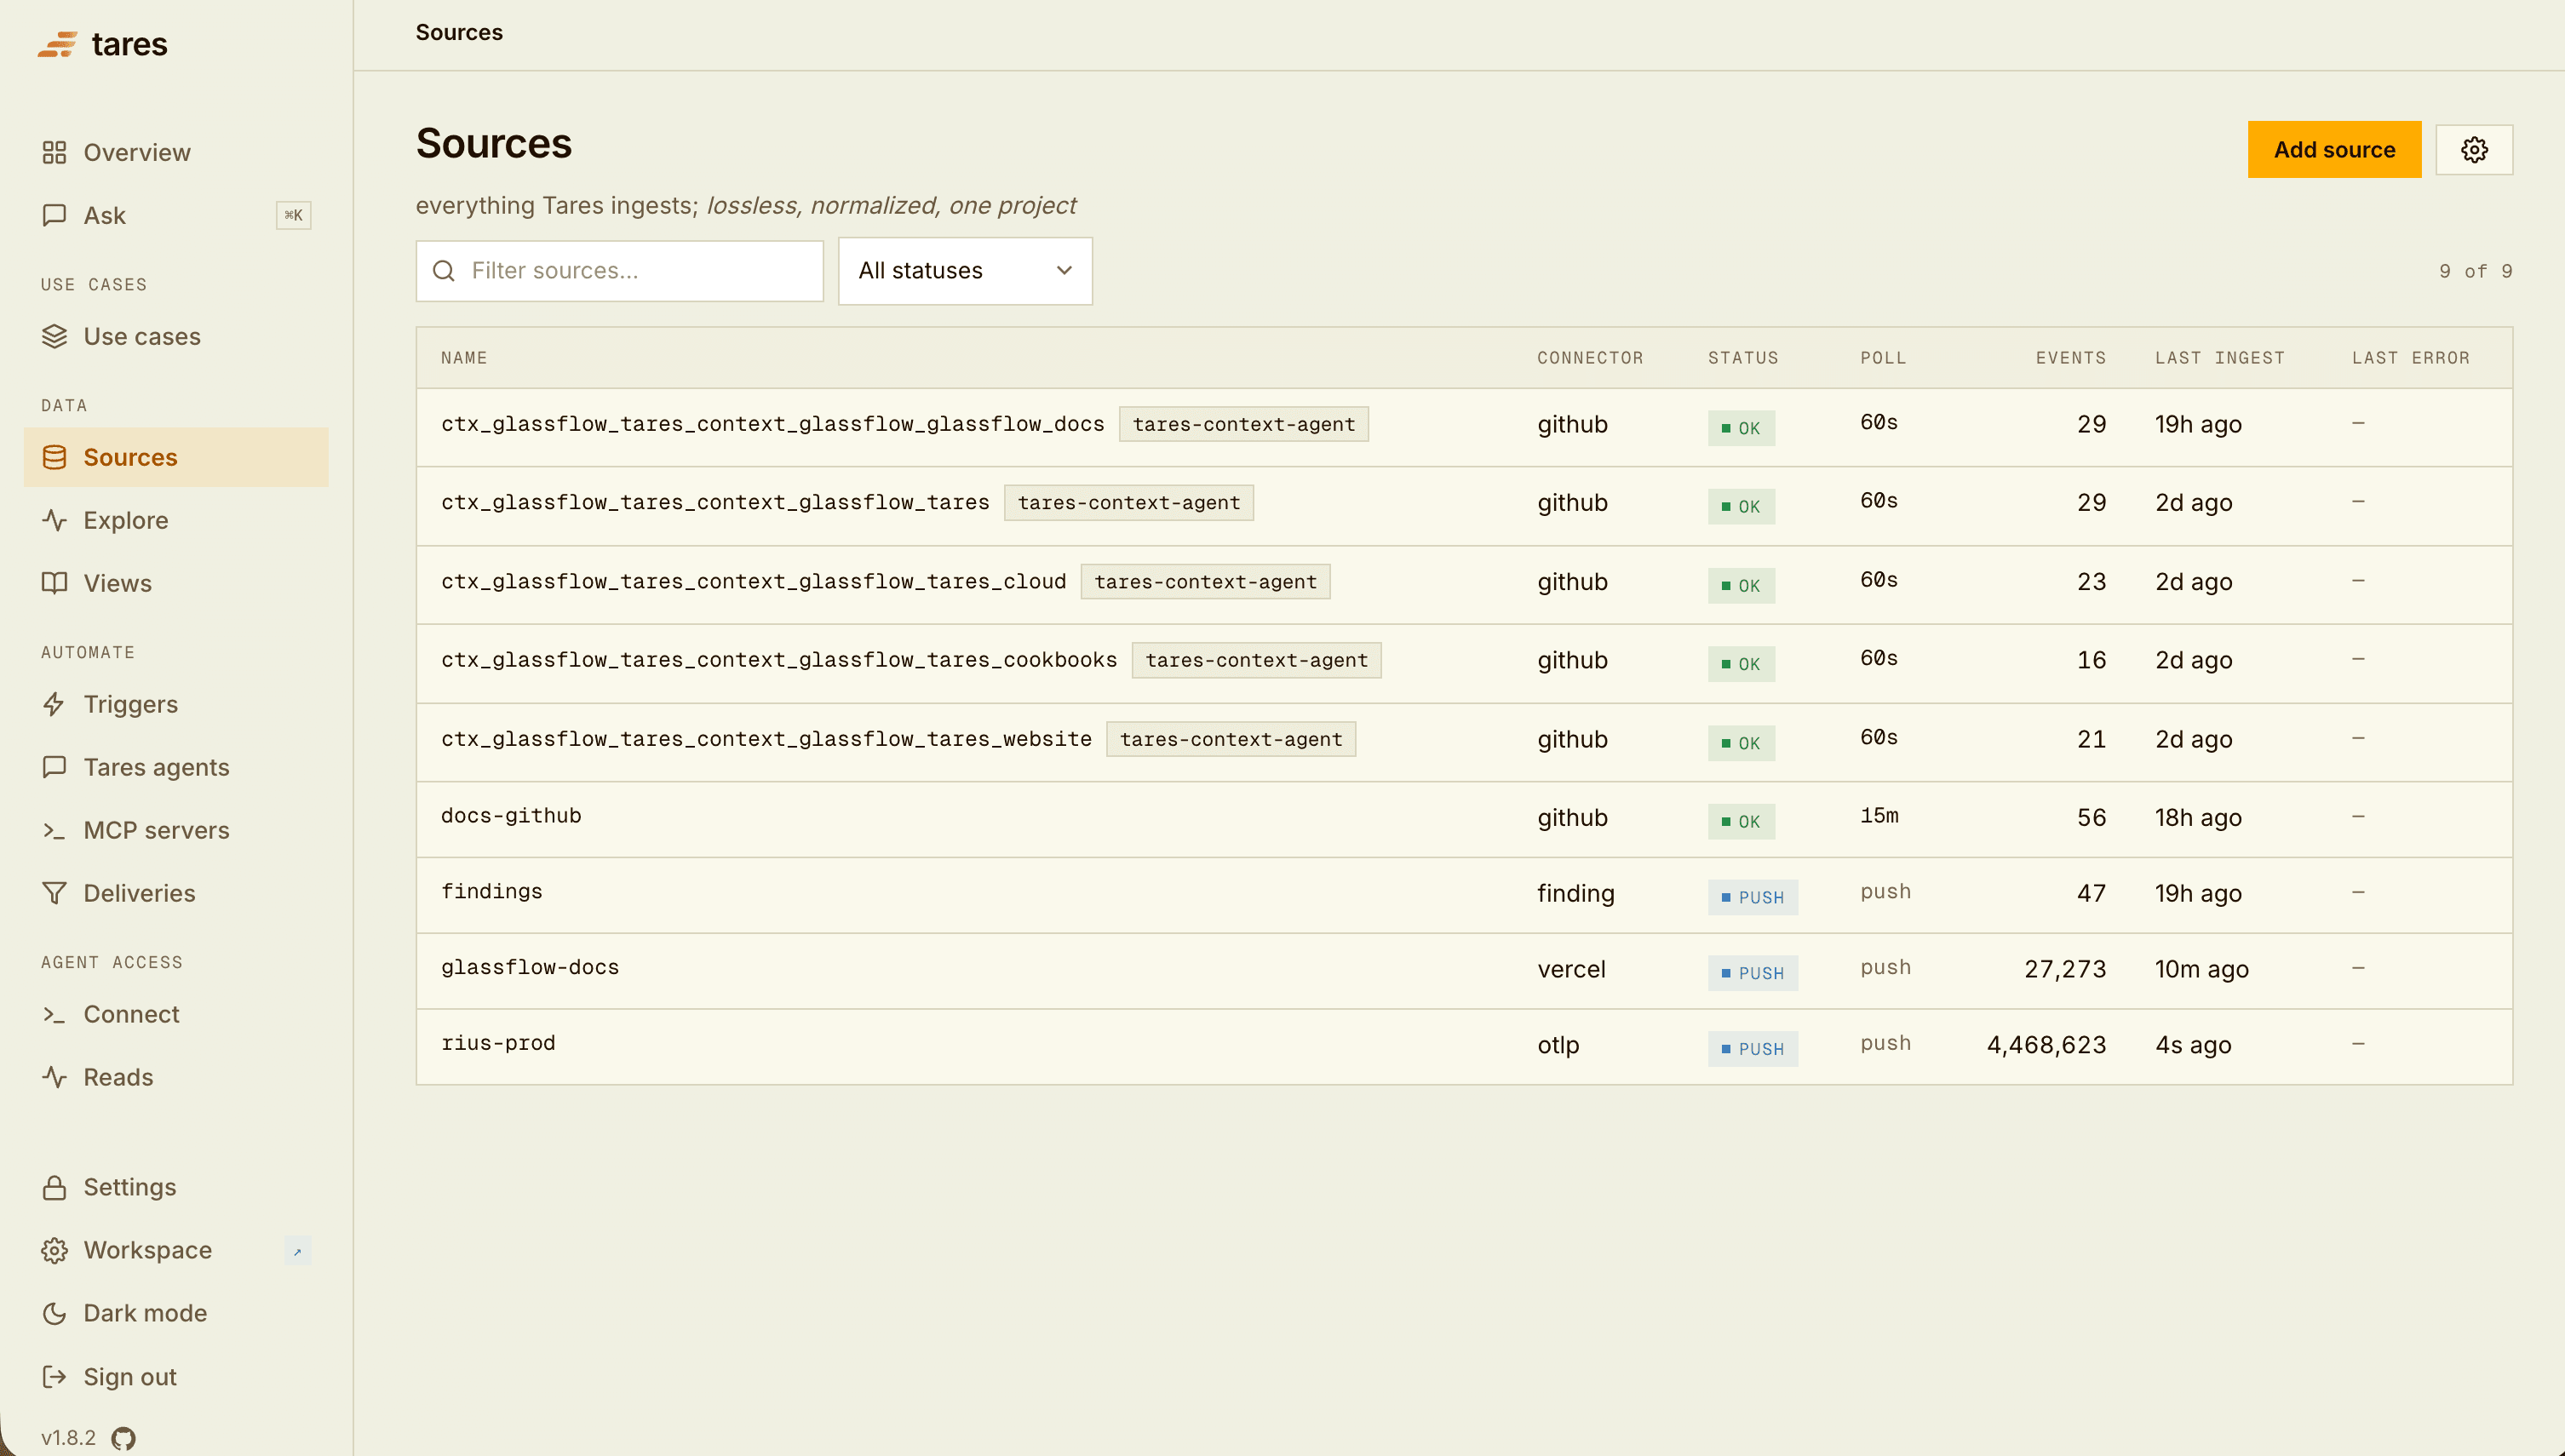Viewport: 2565px width, 1456px height.
Task: Go to Overview page
Action: point(176,152)
